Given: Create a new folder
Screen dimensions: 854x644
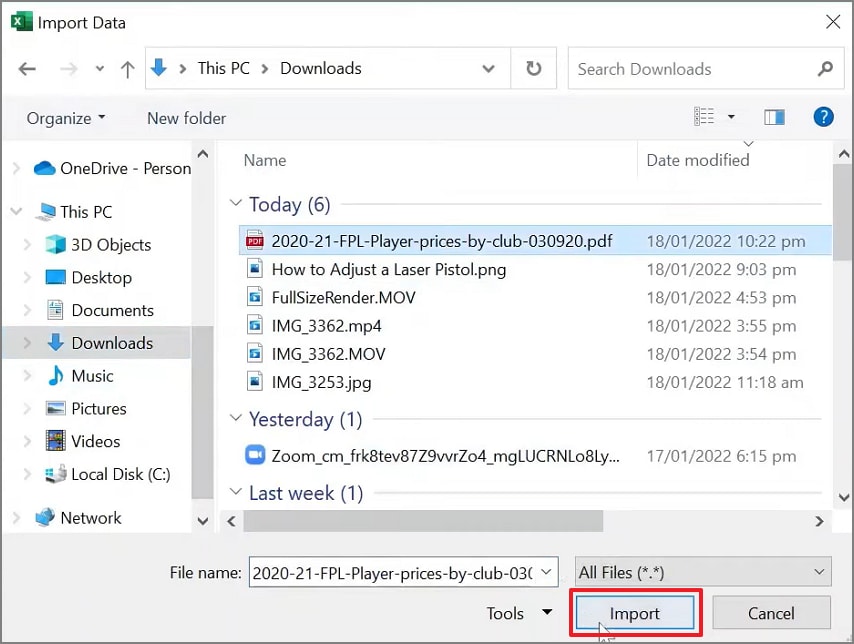Looking at the screenshot, I should click(186, 118).
